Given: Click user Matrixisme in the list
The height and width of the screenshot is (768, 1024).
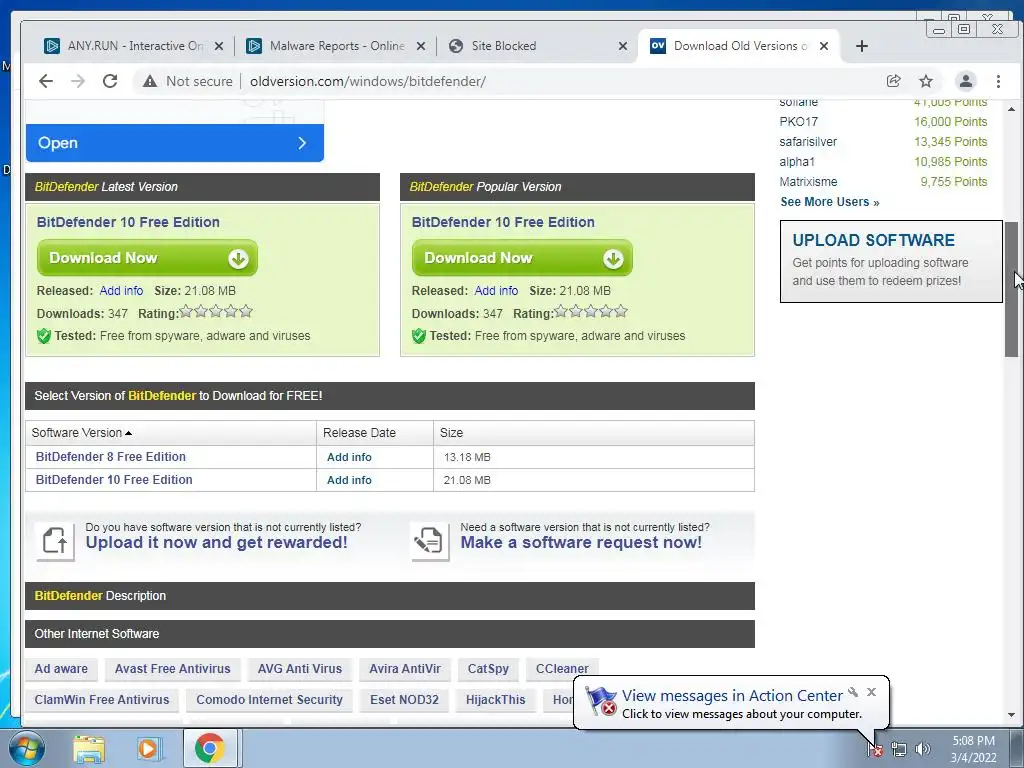Looking at the screenshot, I should [808, 182].
